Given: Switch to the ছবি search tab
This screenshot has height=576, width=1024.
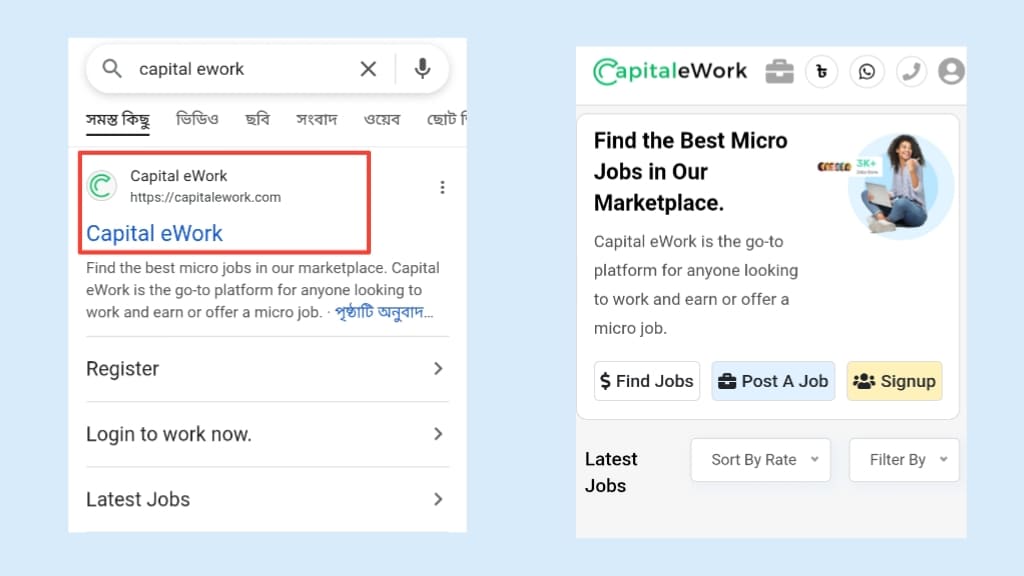Looking at the screenshot, I should click(x=257, y=119).
